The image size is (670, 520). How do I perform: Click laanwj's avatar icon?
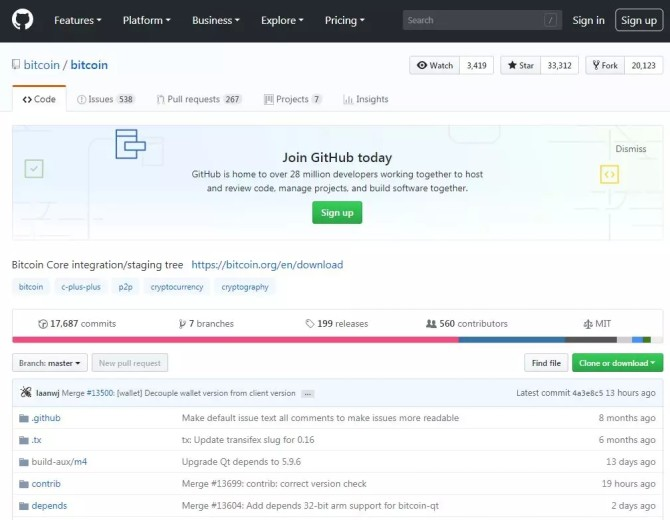(x=26, y=392)
